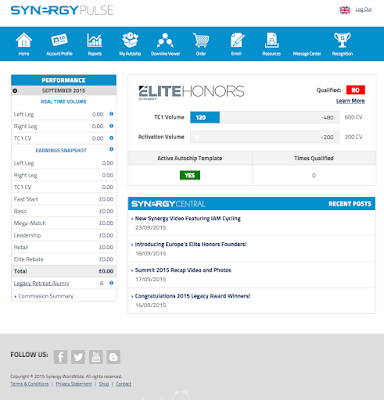Screen dimensions: 384x400
Task: Click Learn More under Qualified
Action: point(350,101)
